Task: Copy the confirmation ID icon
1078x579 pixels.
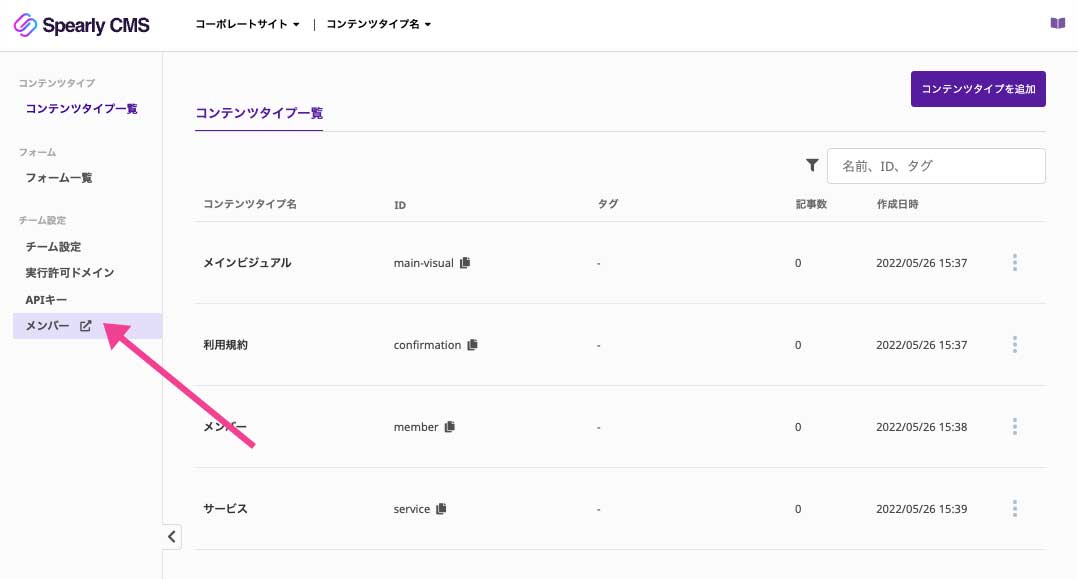Action: tap(472, 345)
